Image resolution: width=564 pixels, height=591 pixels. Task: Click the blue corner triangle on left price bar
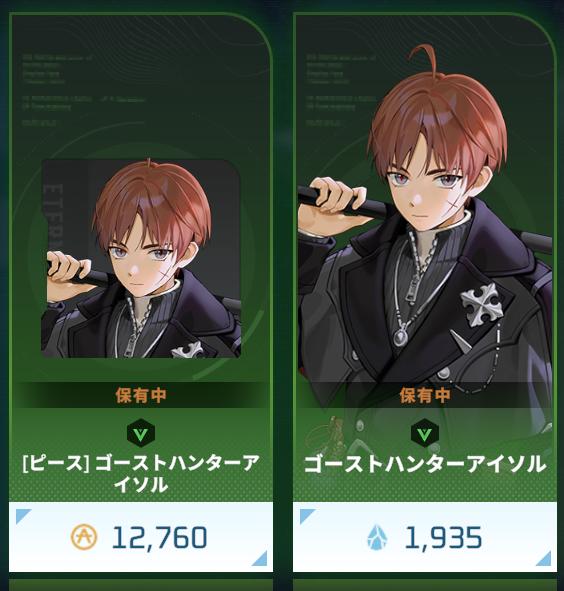pos(23,516)
